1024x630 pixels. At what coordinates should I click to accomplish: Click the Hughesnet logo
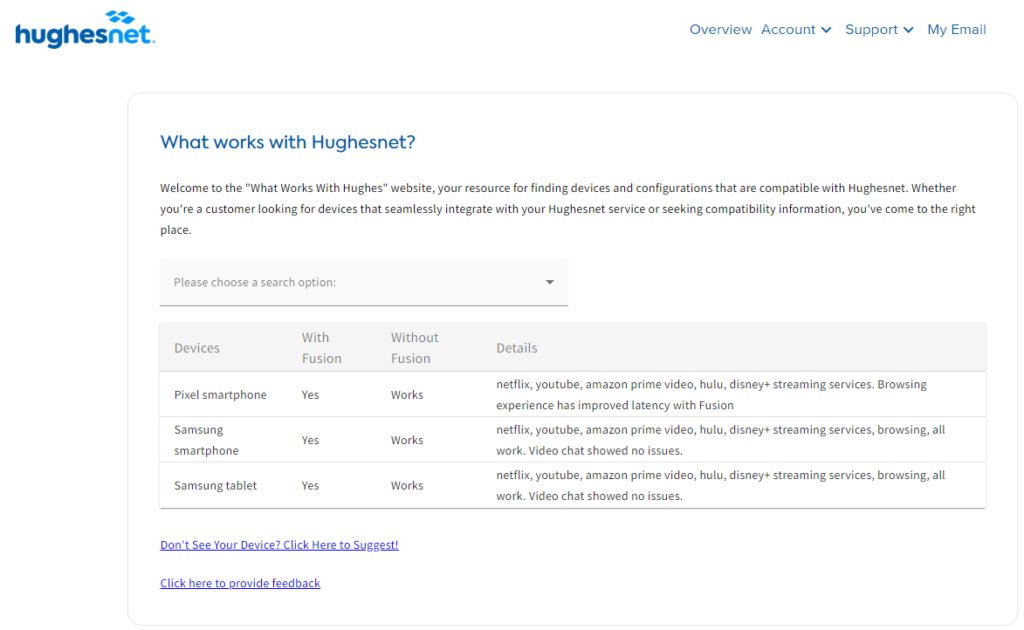(x=85, y=30)
